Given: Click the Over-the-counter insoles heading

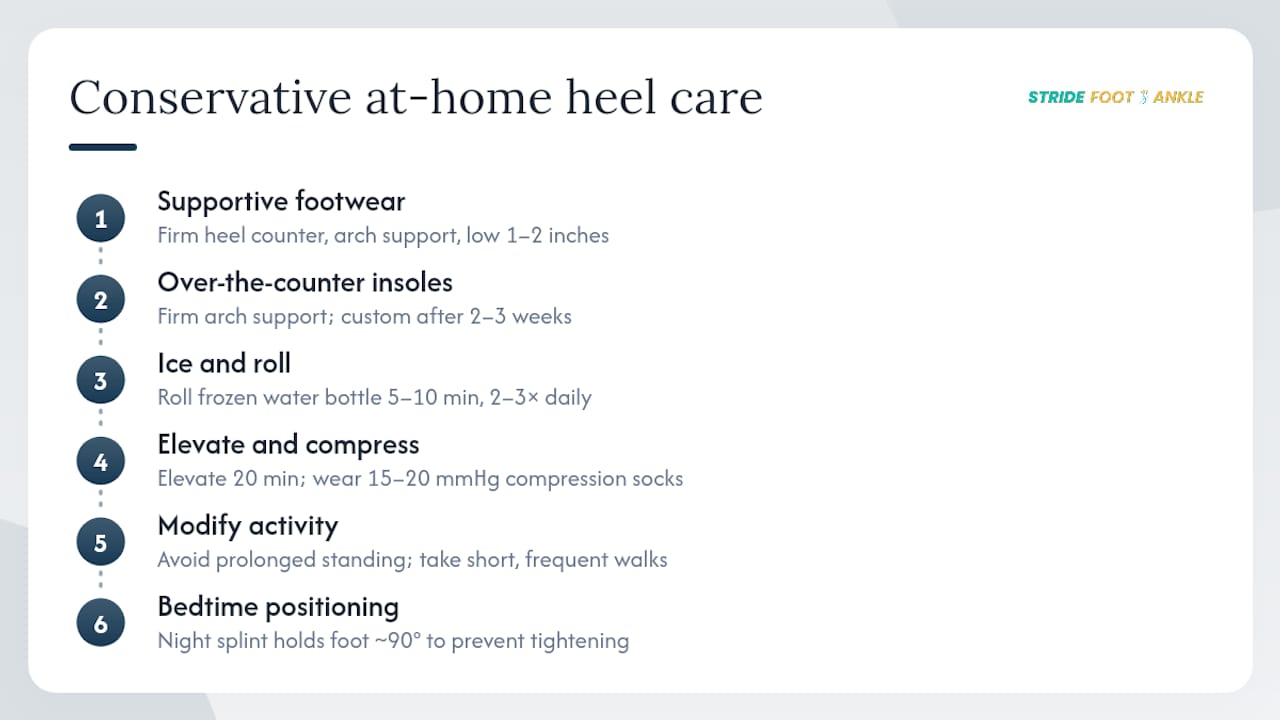Looking at the screenshot, I should [x=305, y=282].
